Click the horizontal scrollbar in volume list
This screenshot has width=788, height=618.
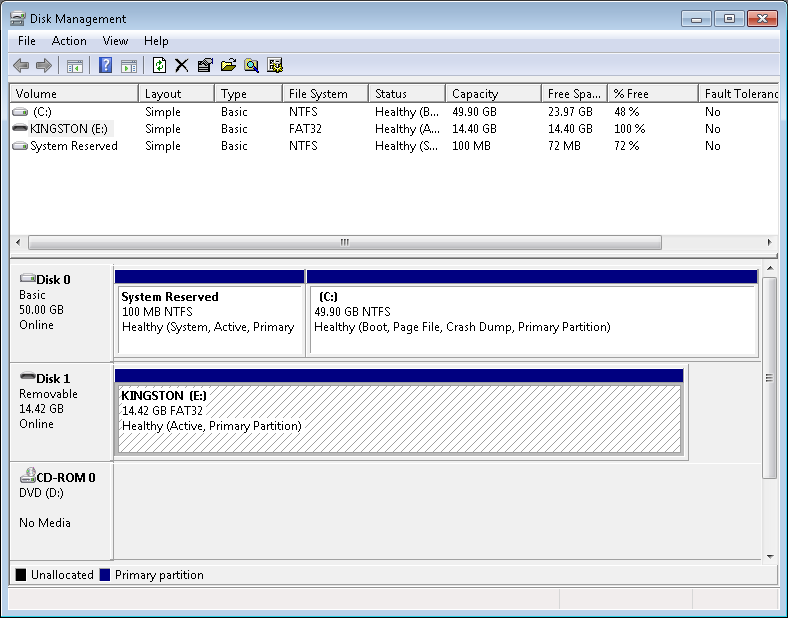click(x=345, y=242)
